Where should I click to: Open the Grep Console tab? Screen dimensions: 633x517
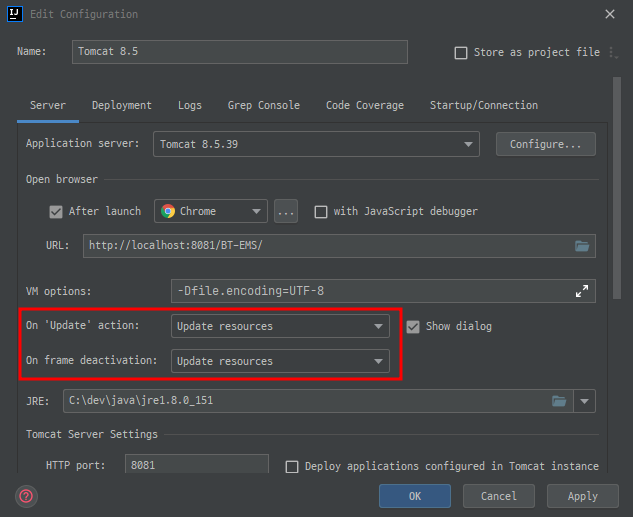[x=264, y=105]
